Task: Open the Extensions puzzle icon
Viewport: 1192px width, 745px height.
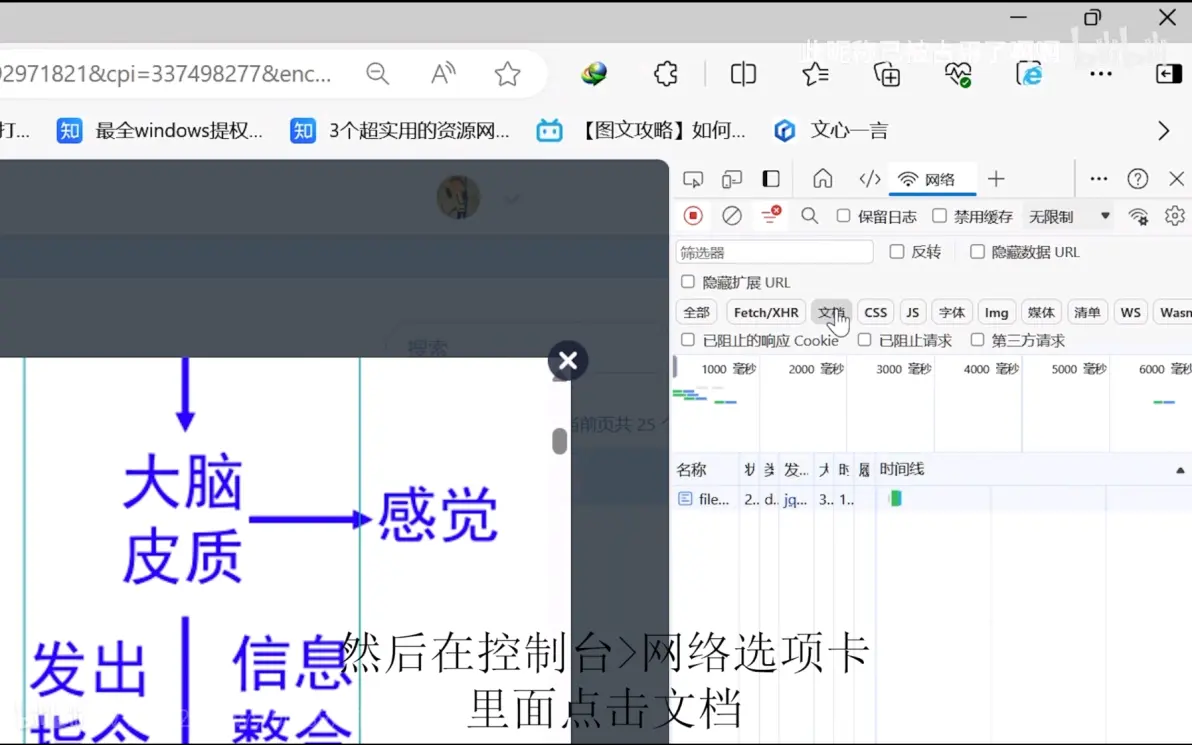Action: pyautogui.click(x=666, y=74)
